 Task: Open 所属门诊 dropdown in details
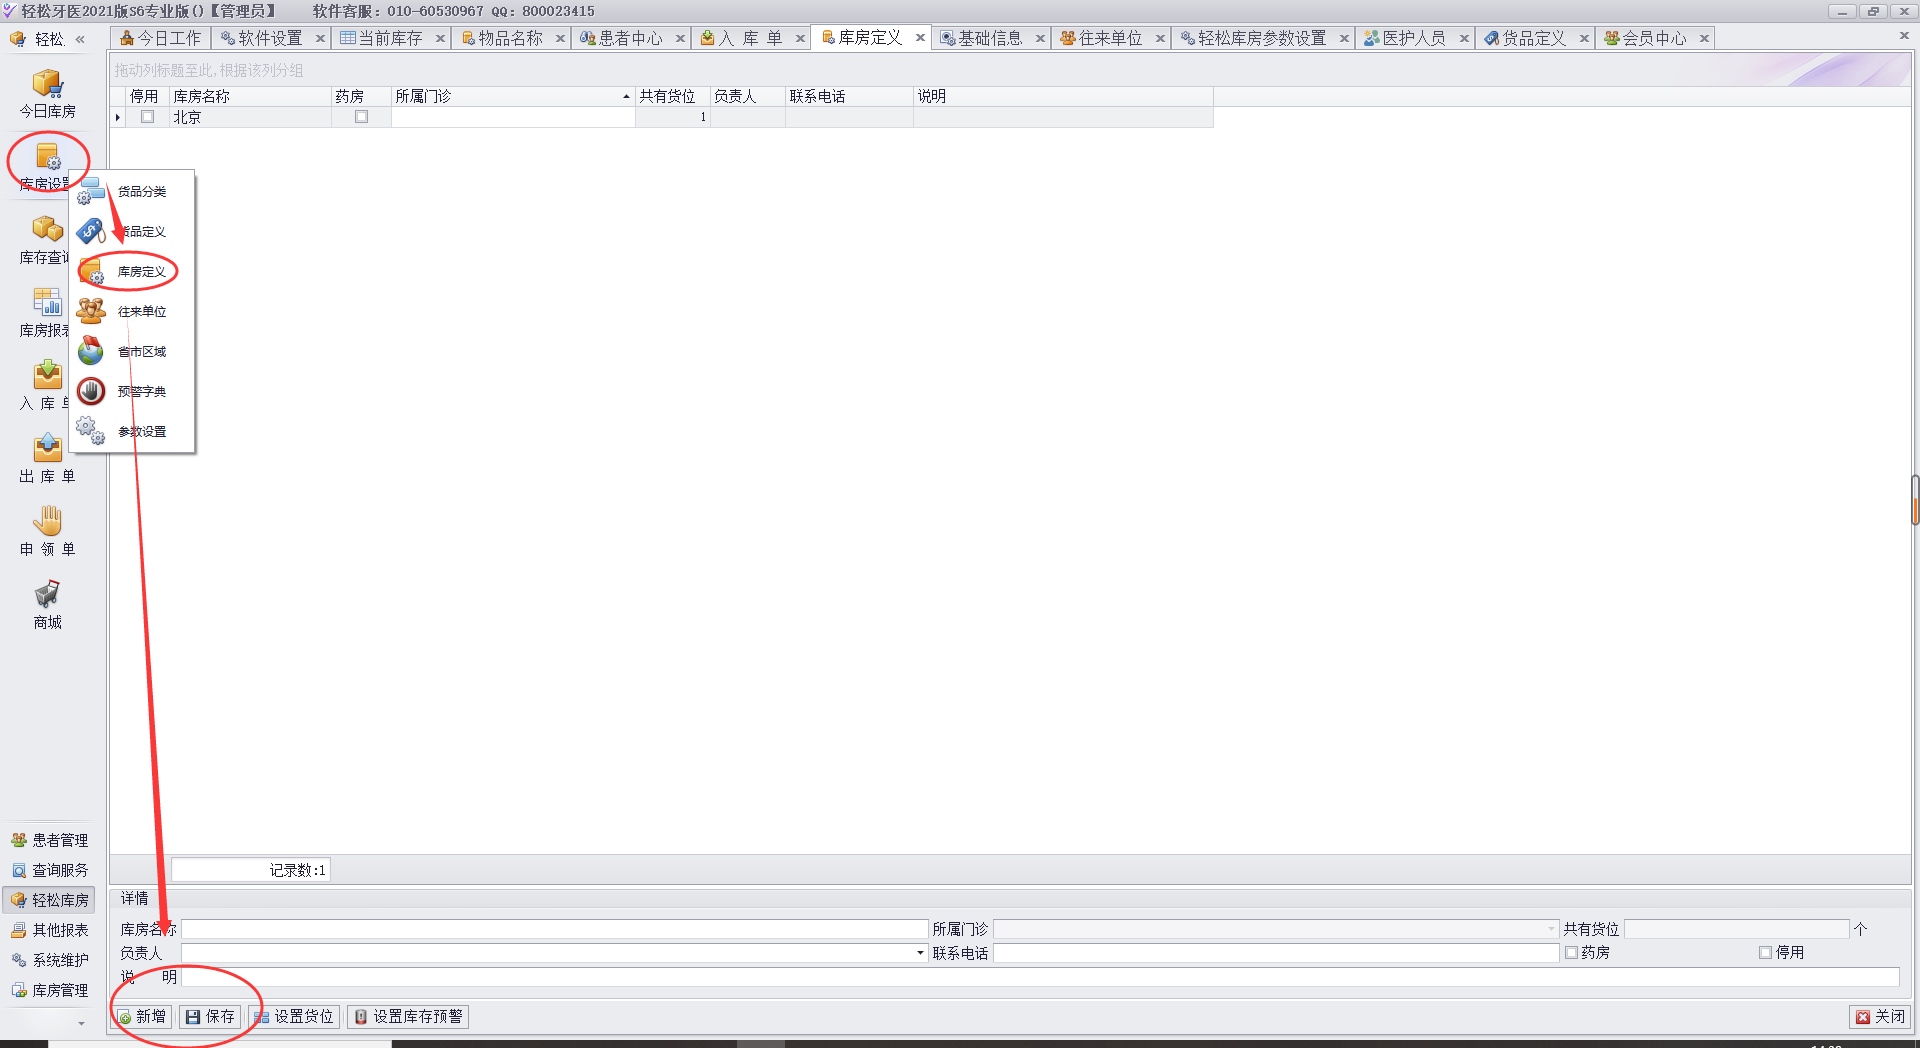[1551, 929]
